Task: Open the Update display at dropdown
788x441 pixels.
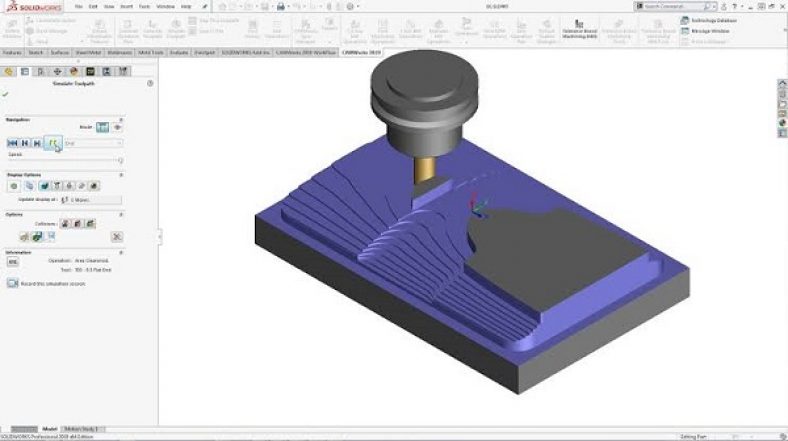Action: [90, 200]
